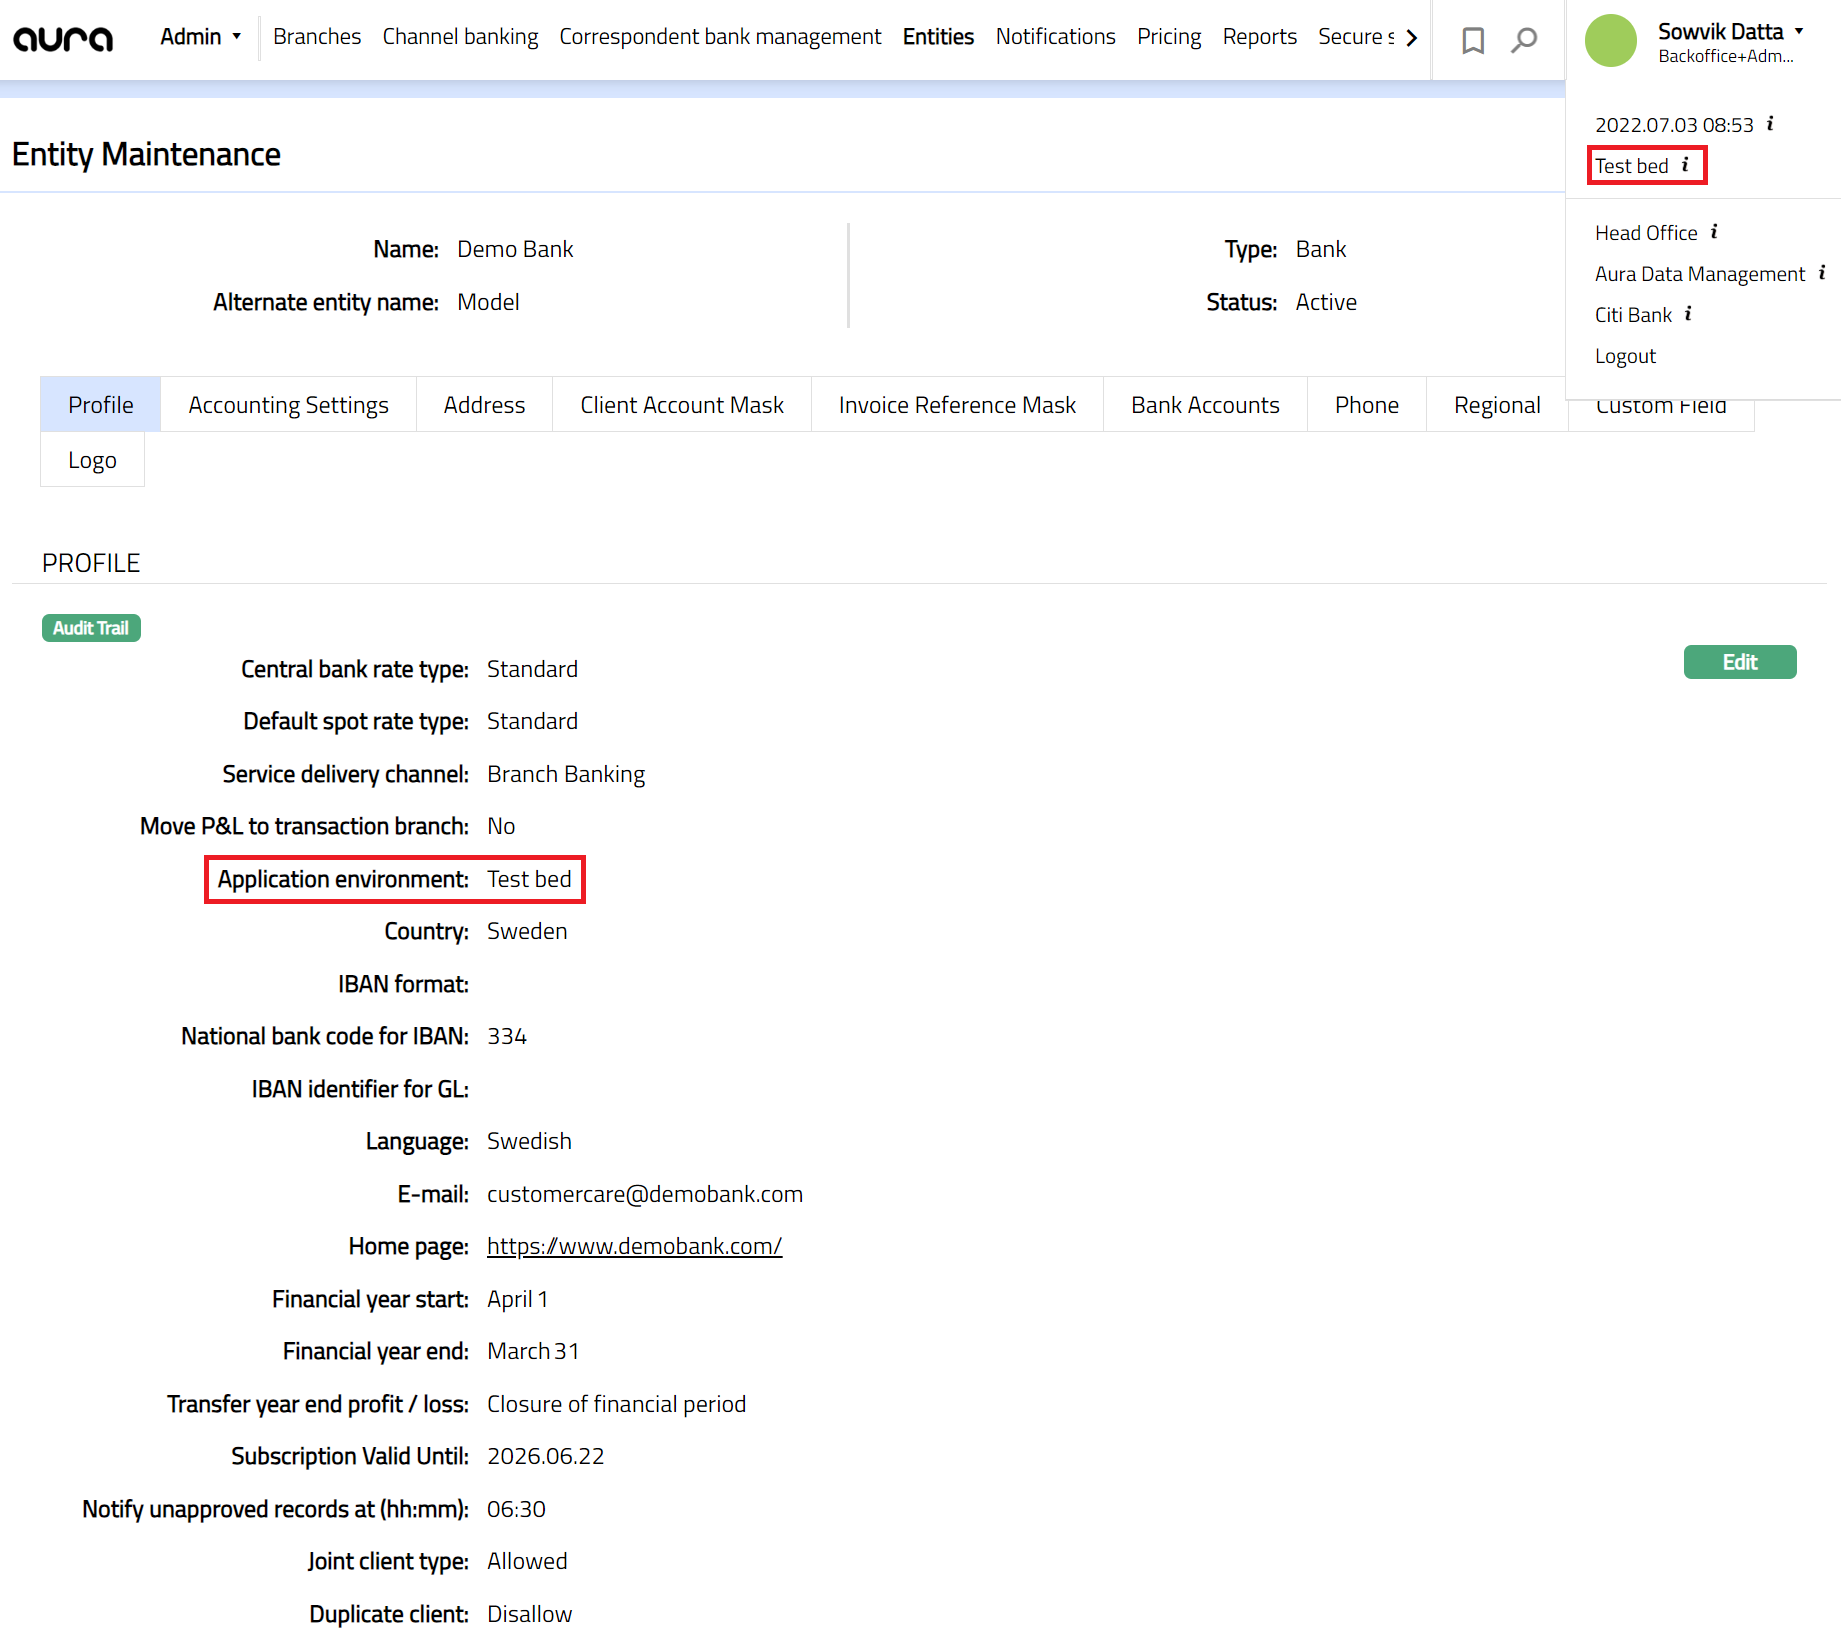Image resolution: width=1841 pixels, height=1639 pixels.
Task: Click info icon beside Head Office
Action: coord(1714,232)
